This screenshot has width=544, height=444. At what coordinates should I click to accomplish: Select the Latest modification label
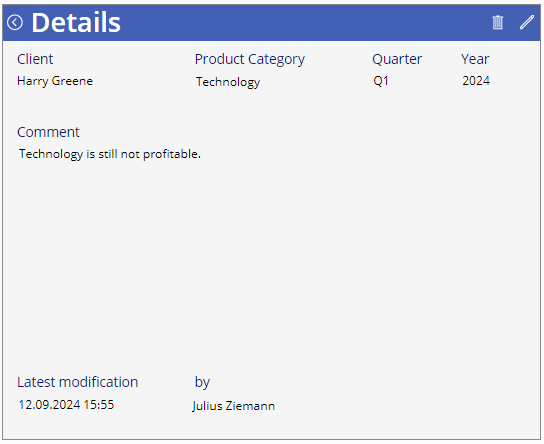pyautogui.click(x=78, y=382)
